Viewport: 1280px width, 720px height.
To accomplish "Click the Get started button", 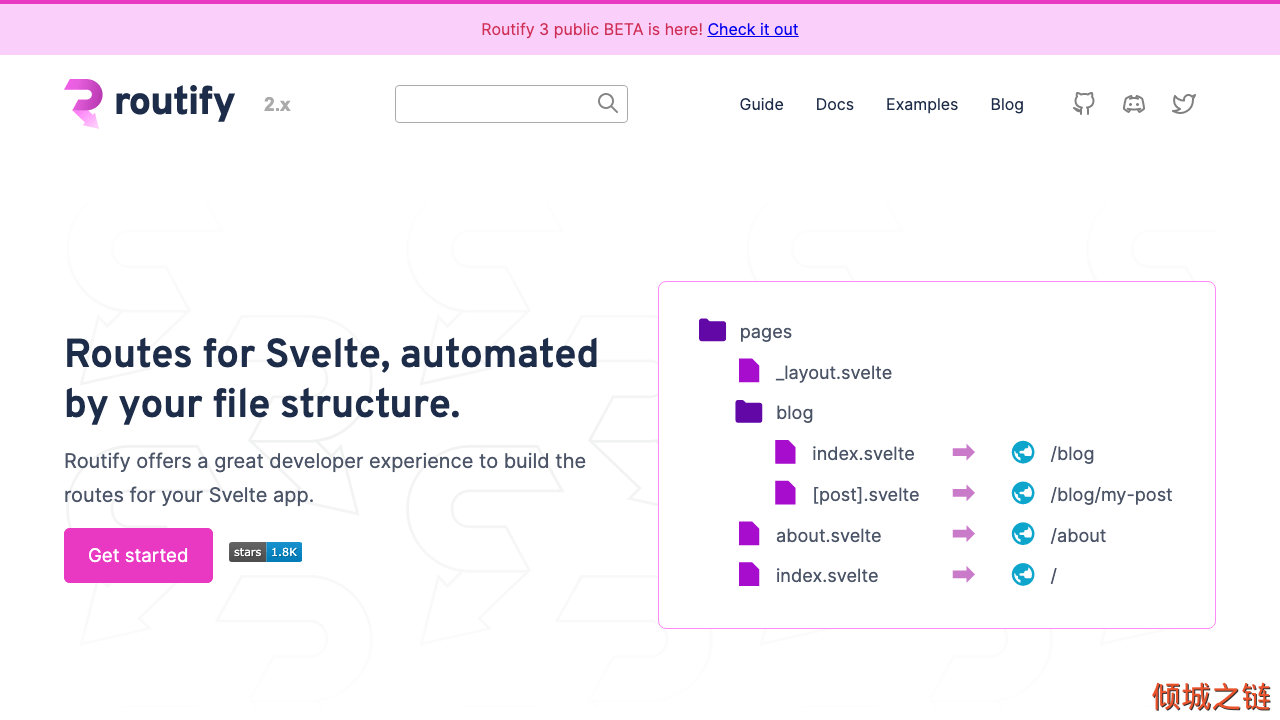I will tap(138, 555).
